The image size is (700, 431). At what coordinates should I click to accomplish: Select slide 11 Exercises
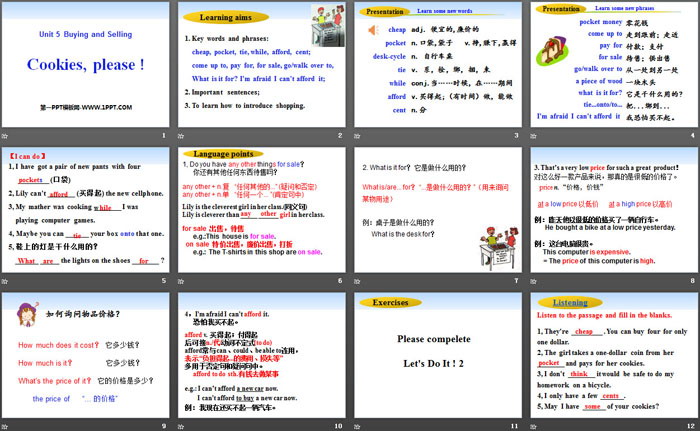pos(438,355)
